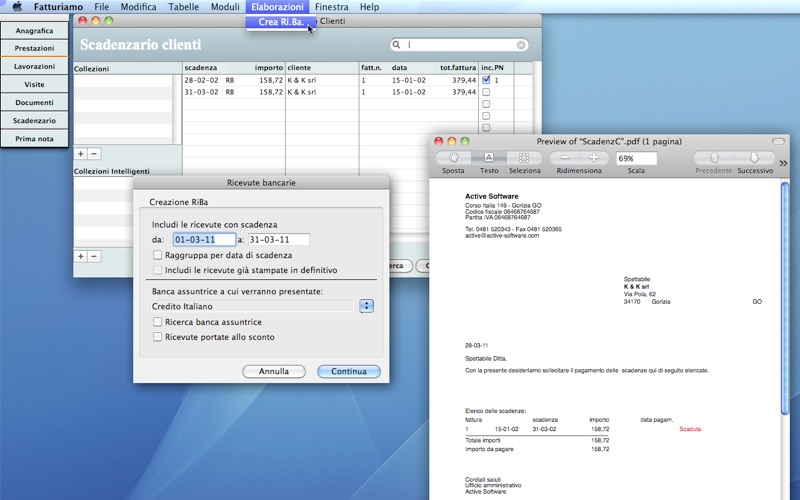
Task: Check Ricerca banca assuntrice option
Action: pyautogui.click(x=158, y=322)
